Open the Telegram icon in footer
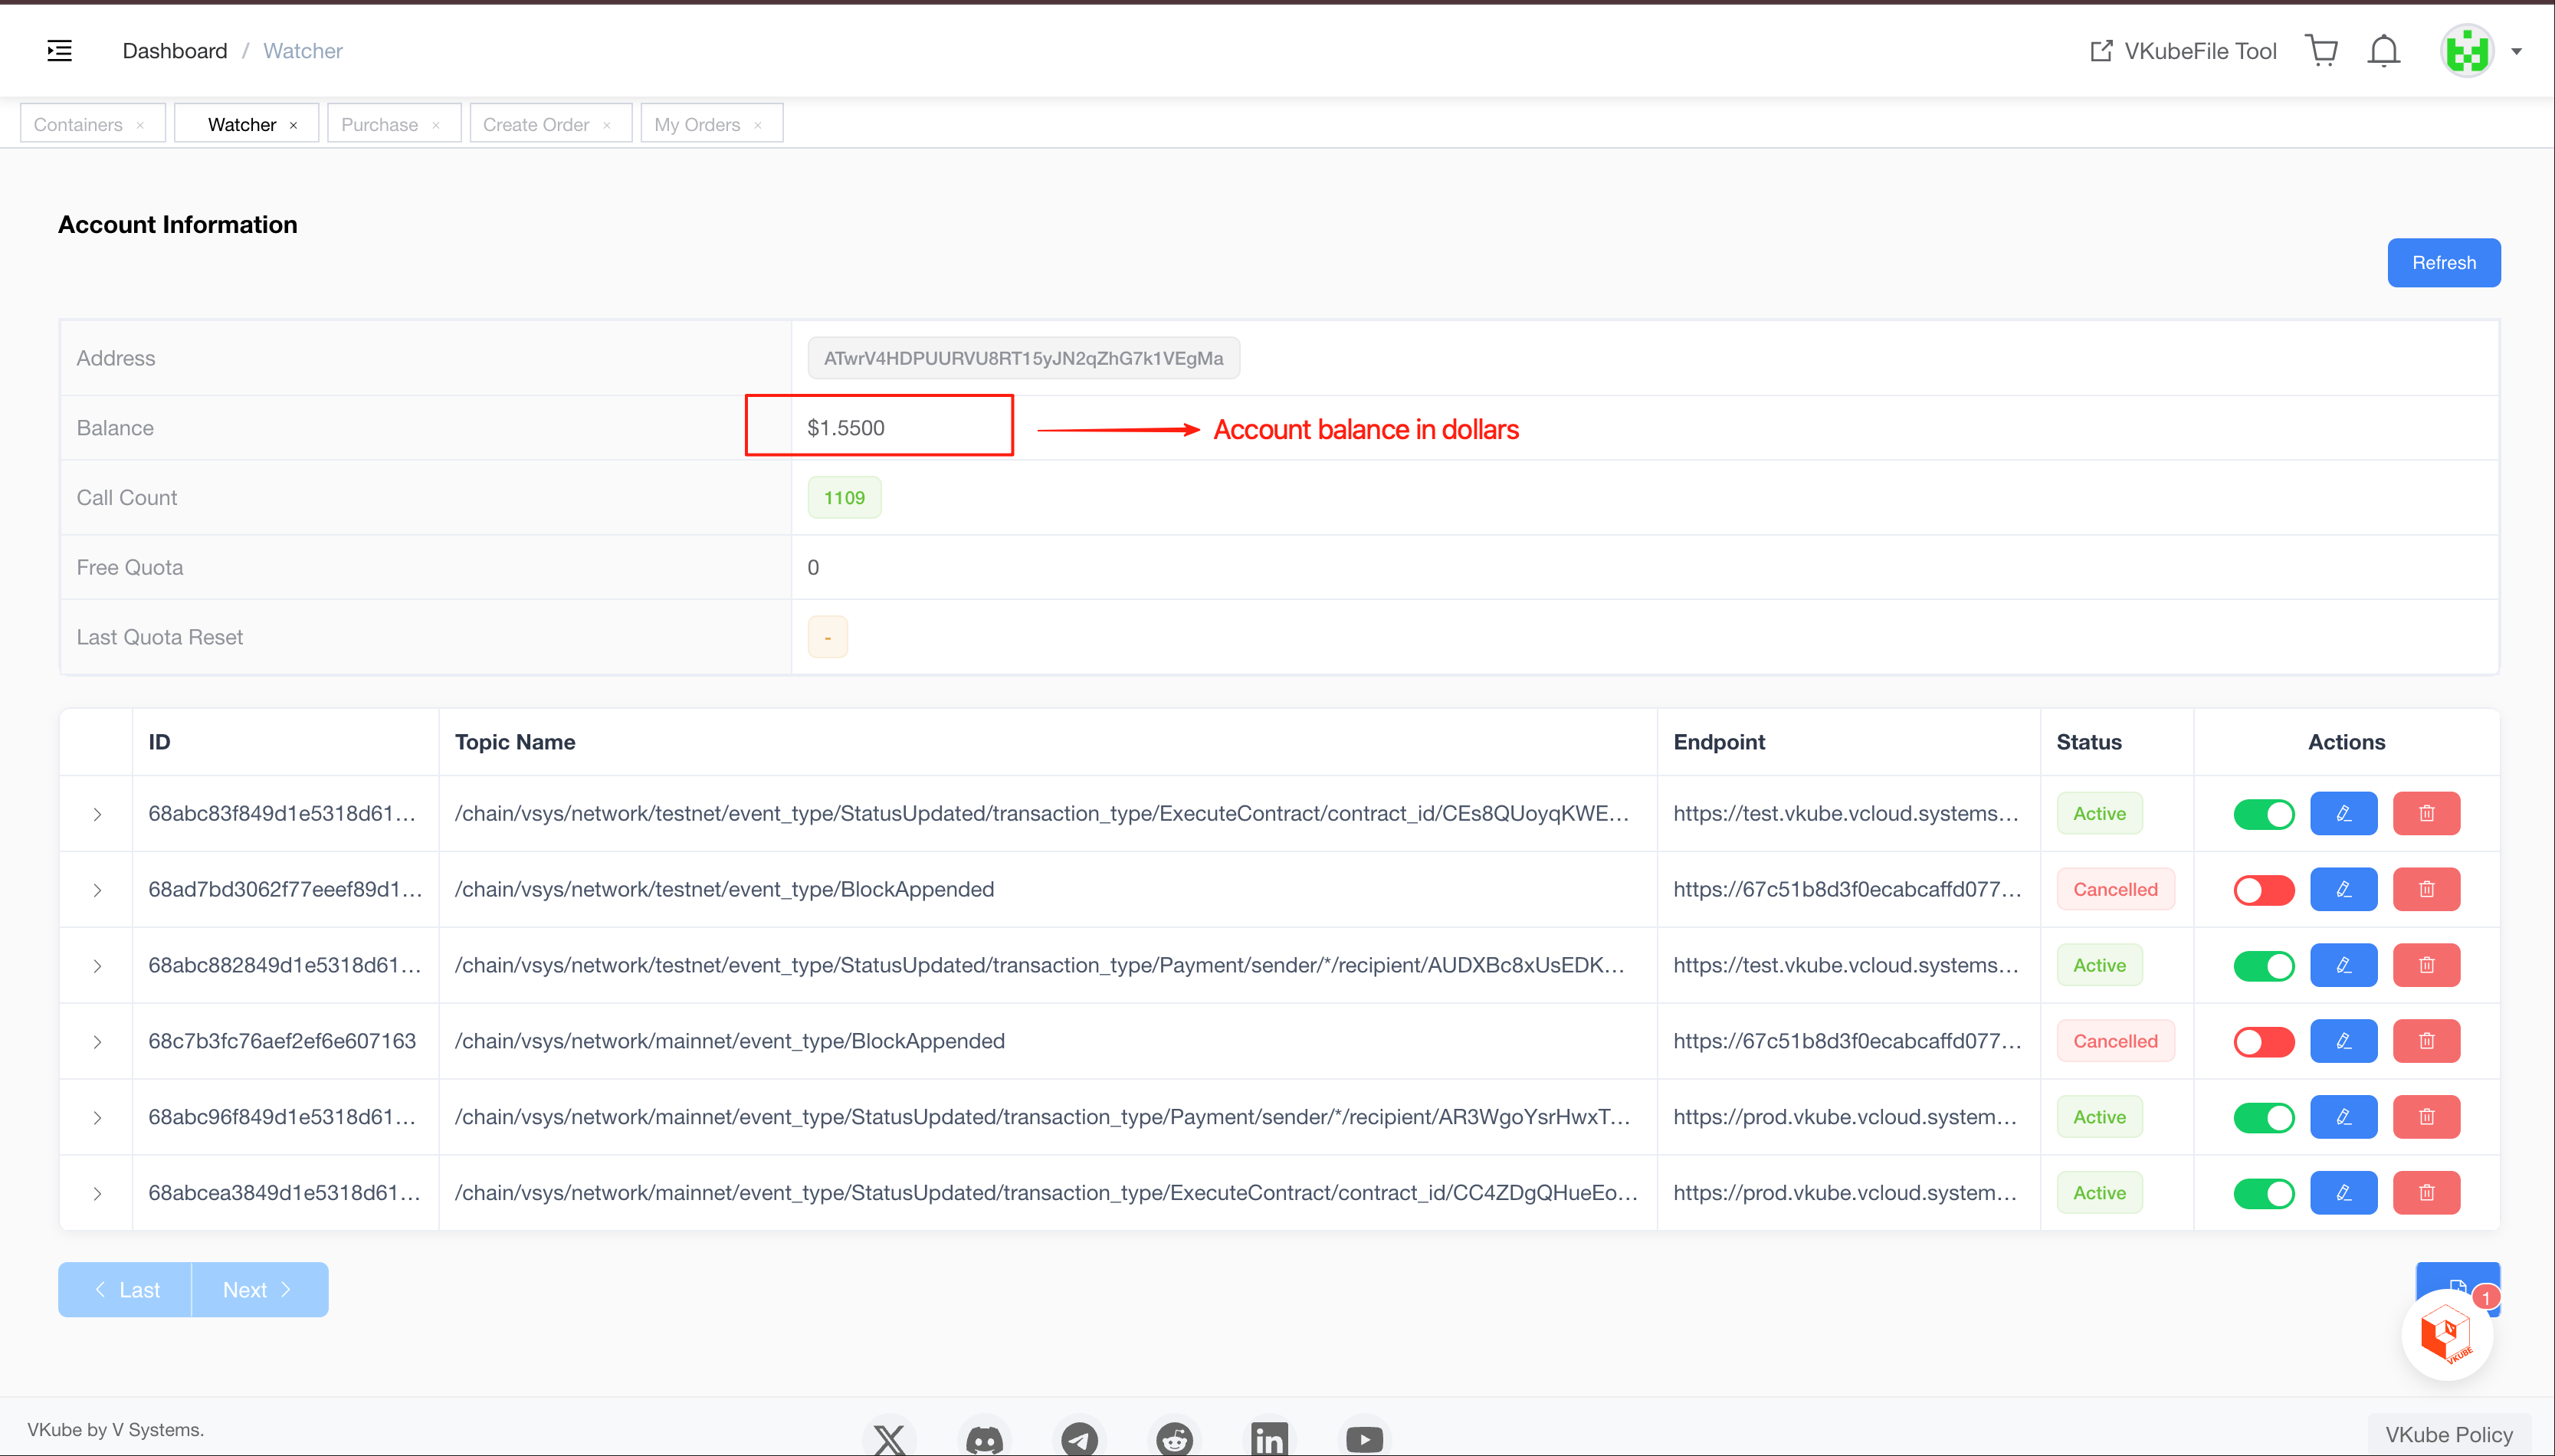2555x1456 pixels. (x=1078, y=1438)
